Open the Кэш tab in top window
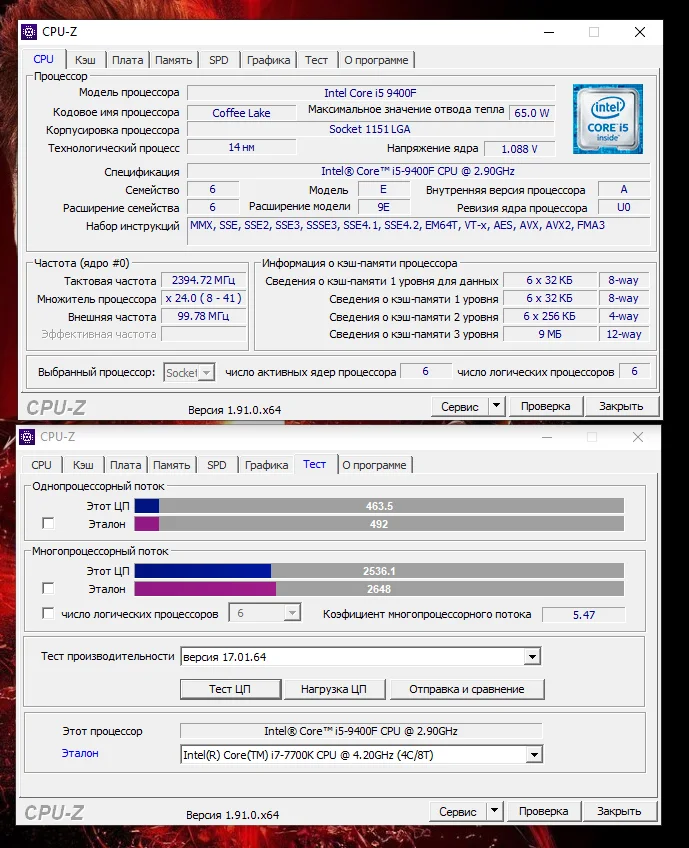This screenshot has width=689, height=848. pyautogui.click(x=85, y=60)
